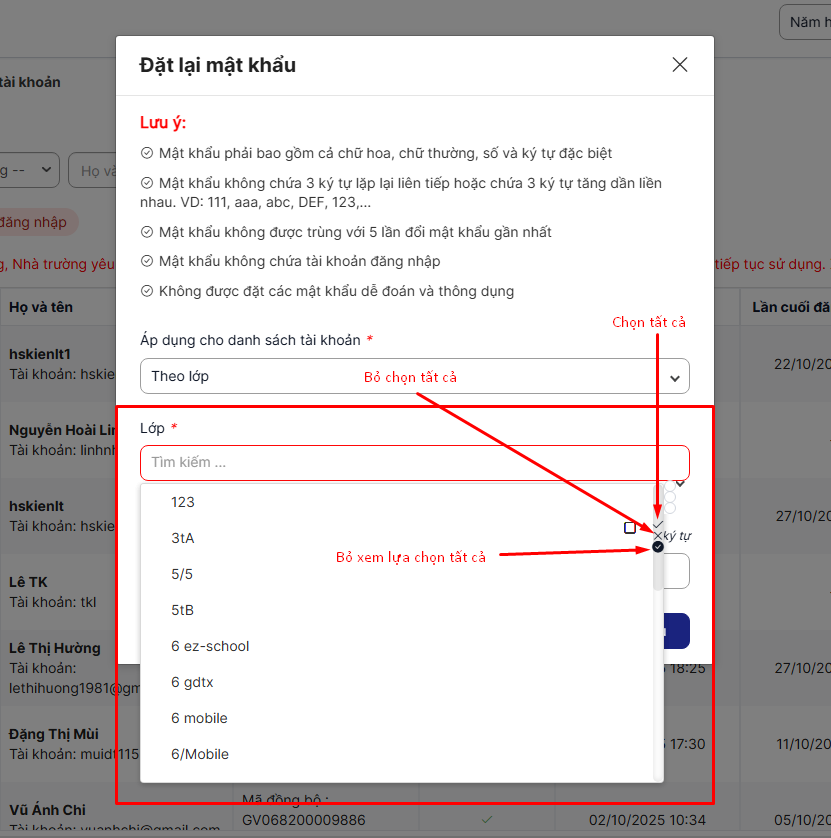Choose class '3tA' option

183,538
